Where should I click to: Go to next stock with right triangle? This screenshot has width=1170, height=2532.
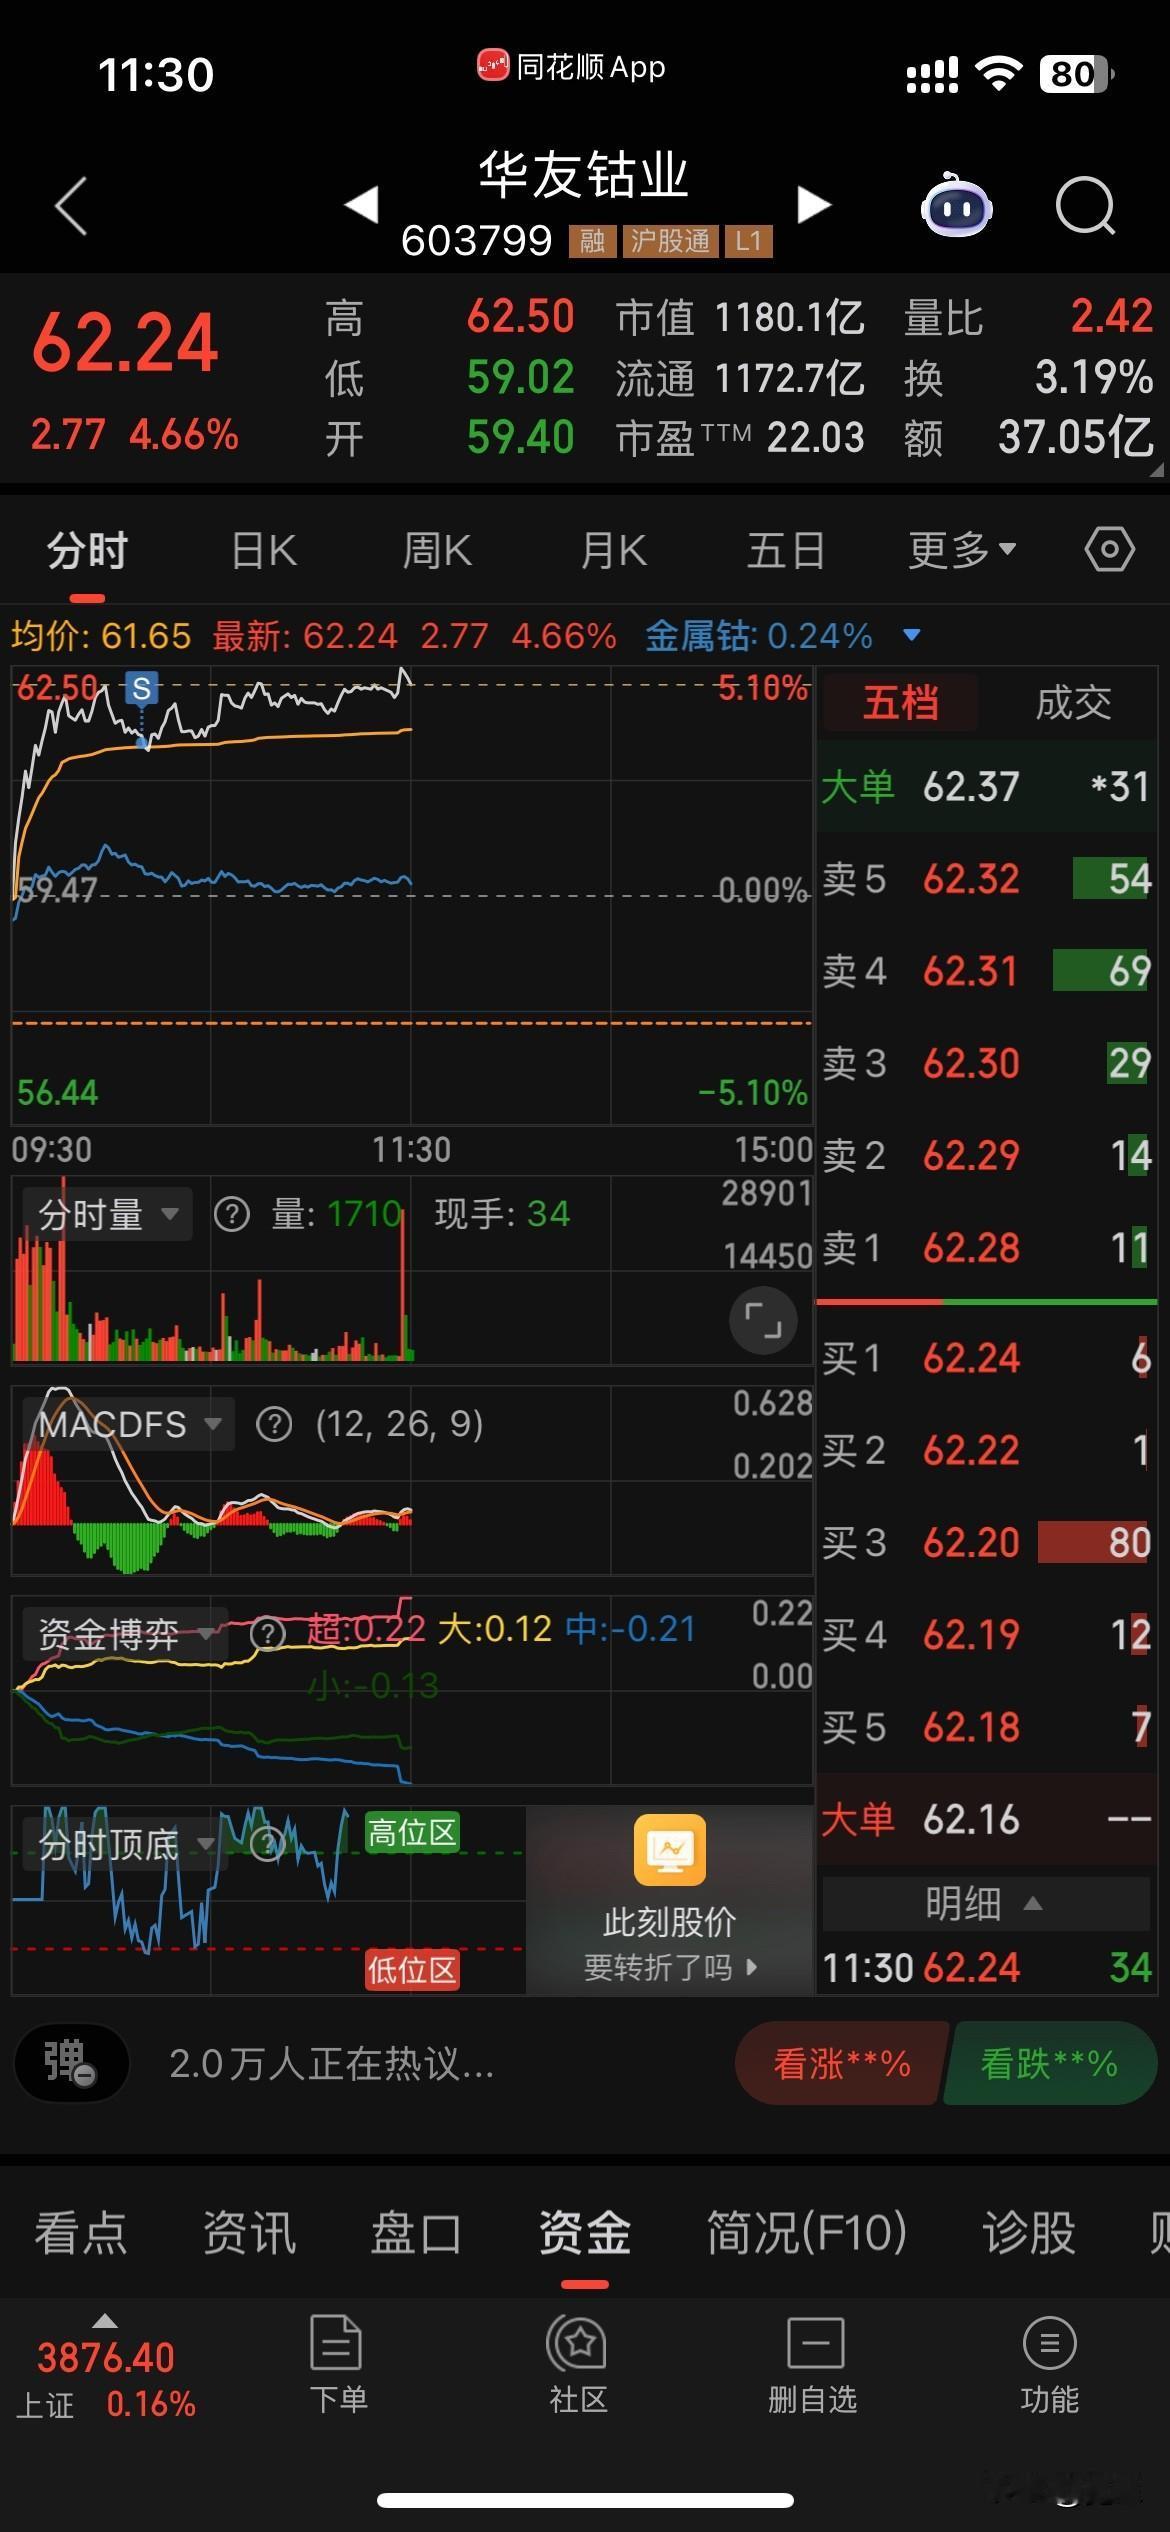point(814,205)
